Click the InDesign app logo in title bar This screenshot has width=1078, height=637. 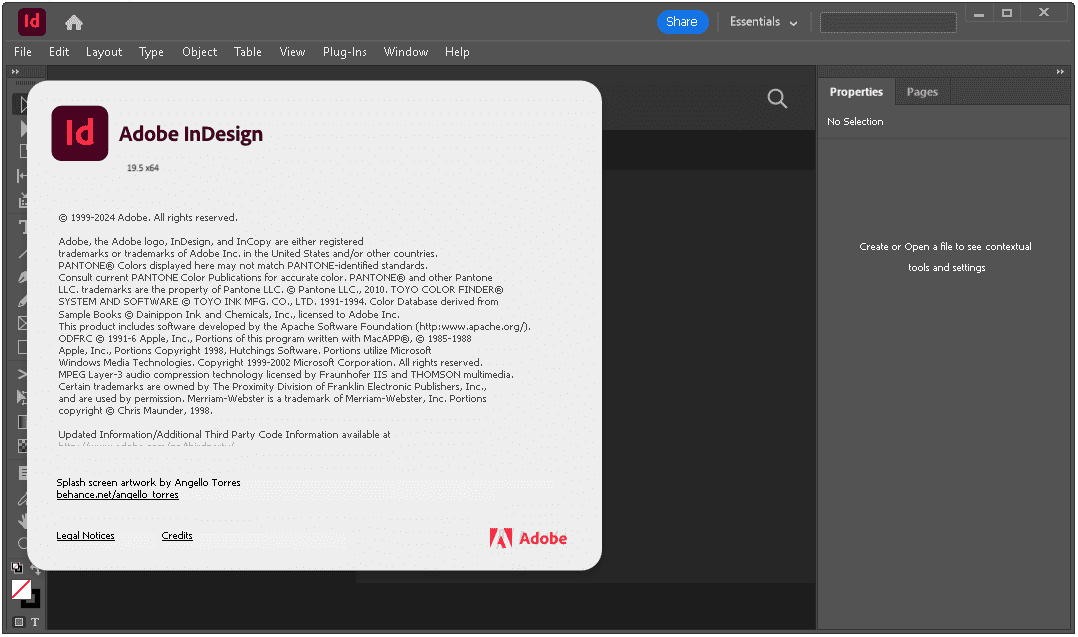pos(32,22)
